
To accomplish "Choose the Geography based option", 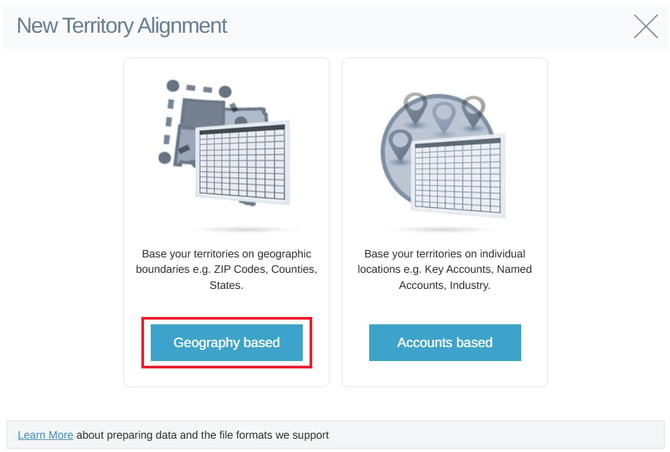I will click(x=226, y=343).
